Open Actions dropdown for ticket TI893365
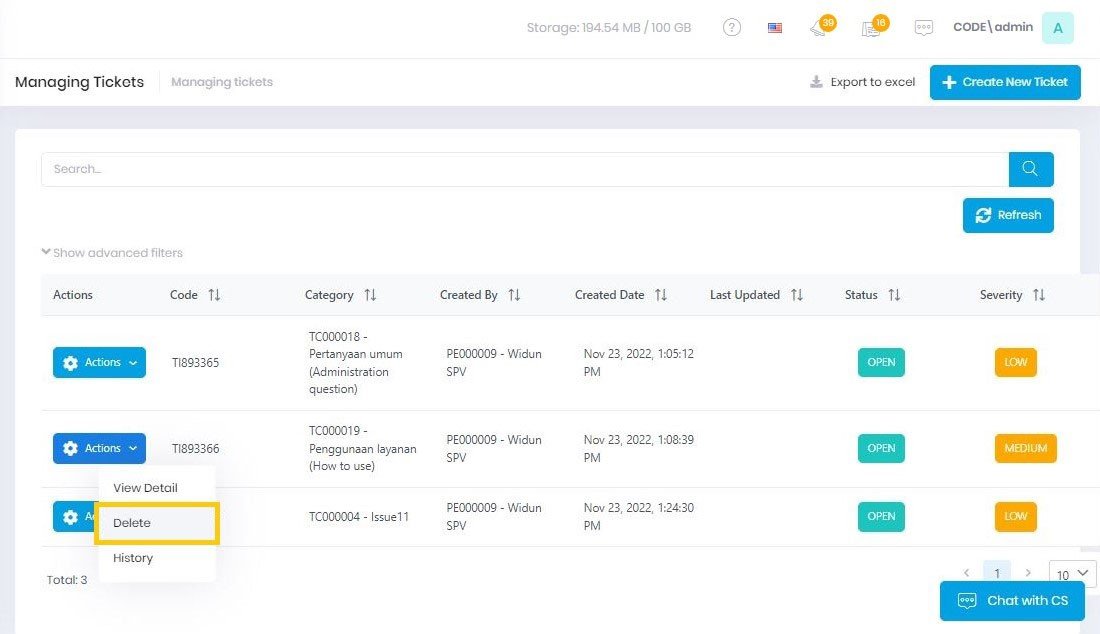Image resolution: width=1100 pixels, height=634 pixels. 99,363
